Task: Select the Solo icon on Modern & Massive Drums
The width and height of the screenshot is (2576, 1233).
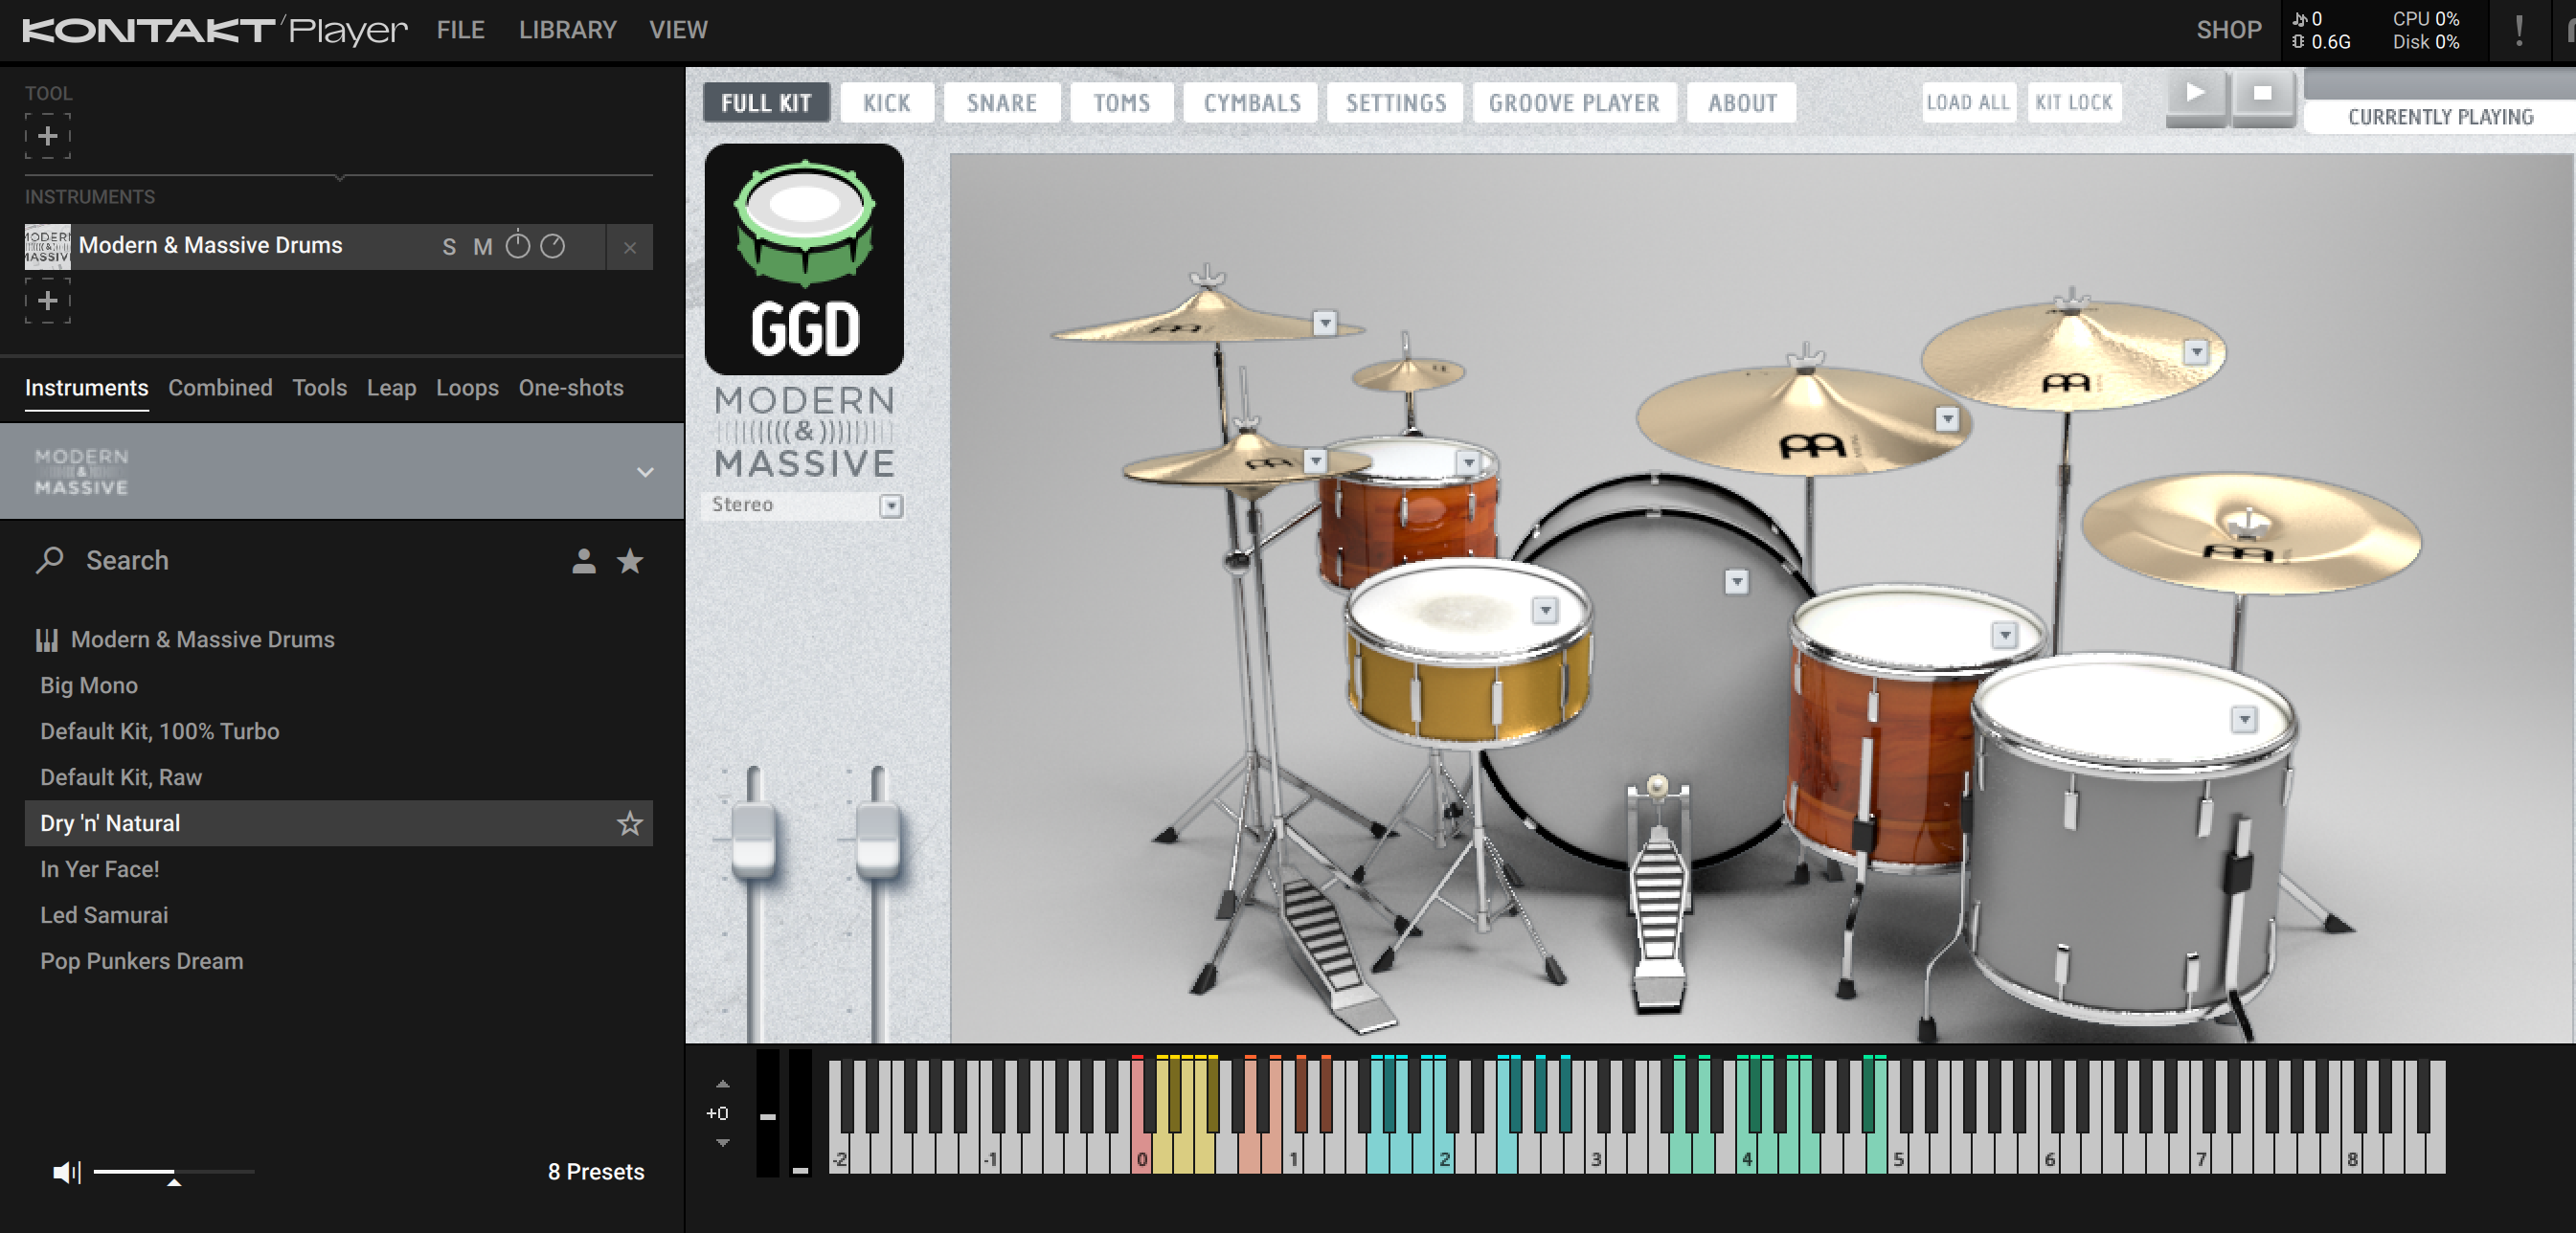Action: [x=450, y=246]
